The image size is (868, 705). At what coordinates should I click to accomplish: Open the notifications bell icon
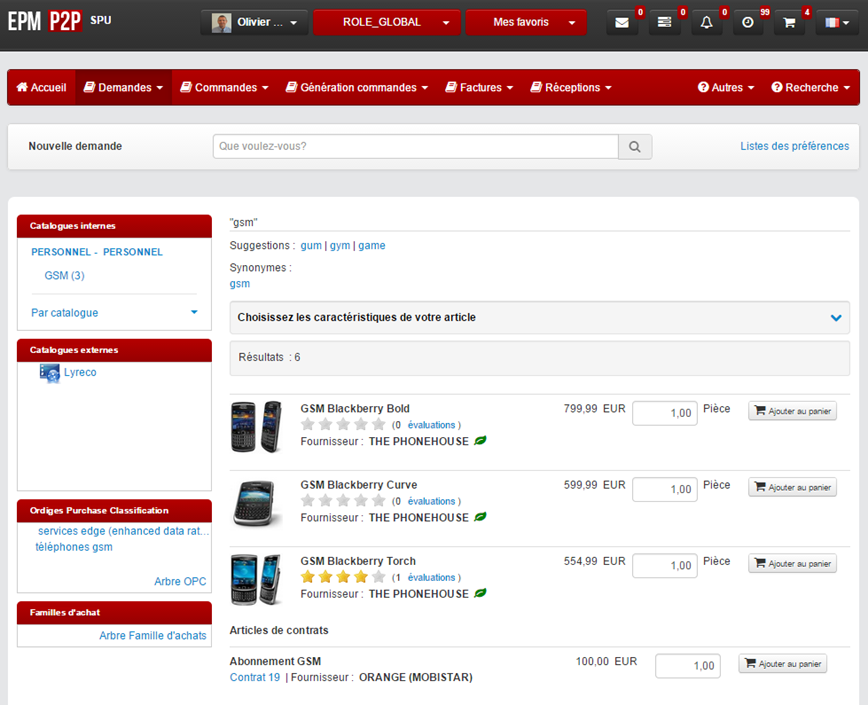[706, 23]
